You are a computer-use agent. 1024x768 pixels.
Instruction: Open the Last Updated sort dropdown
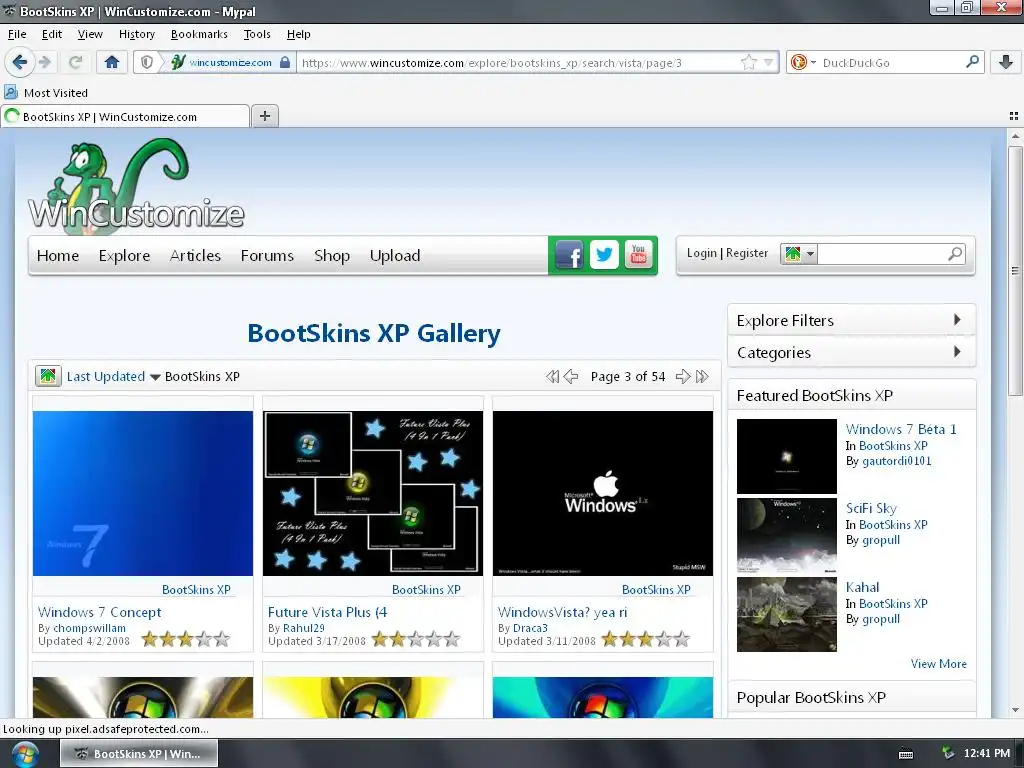114,377
